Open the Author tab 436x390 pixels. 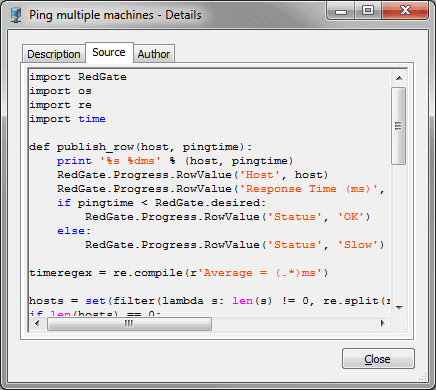coord(154,54)
